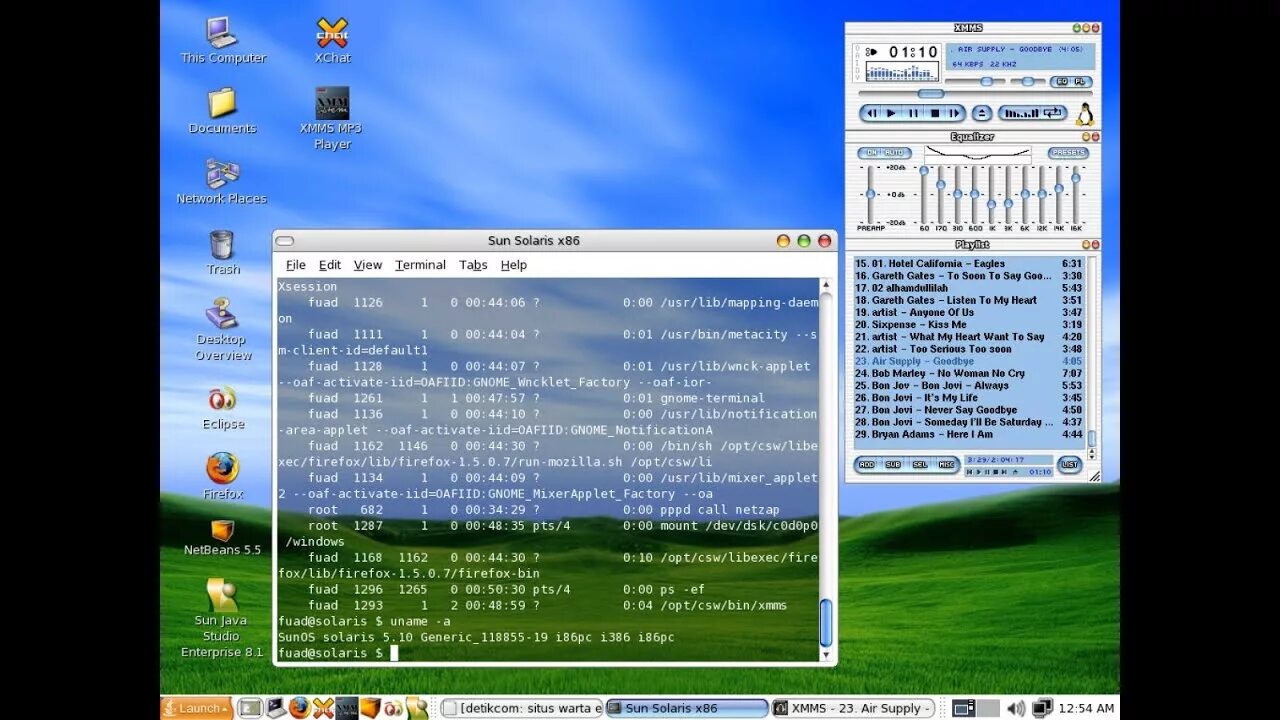Click the equalizer PREAMP slider
Viewport: 1280px width, 720px height.
click(x=870, y=195)
